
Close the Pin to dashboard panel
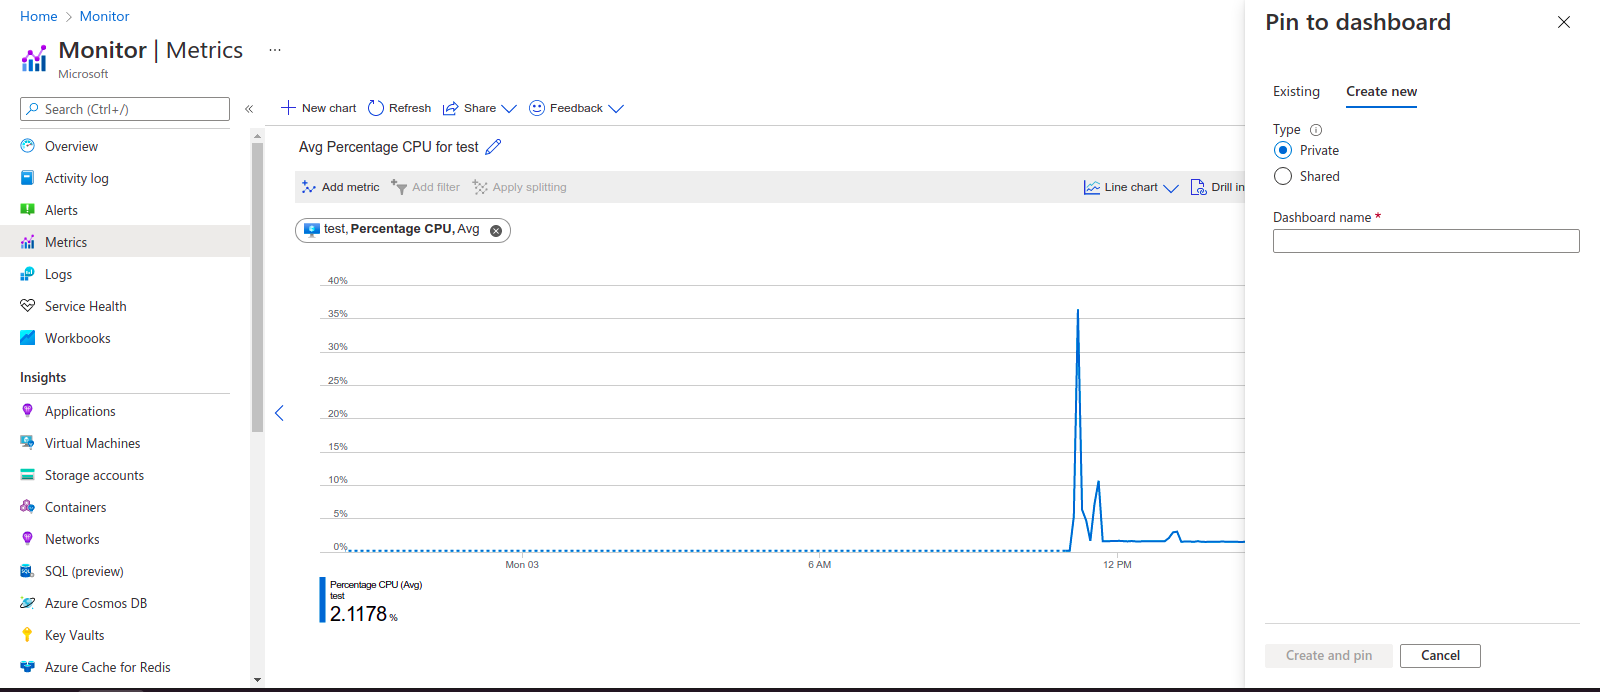pos(1564,22)
